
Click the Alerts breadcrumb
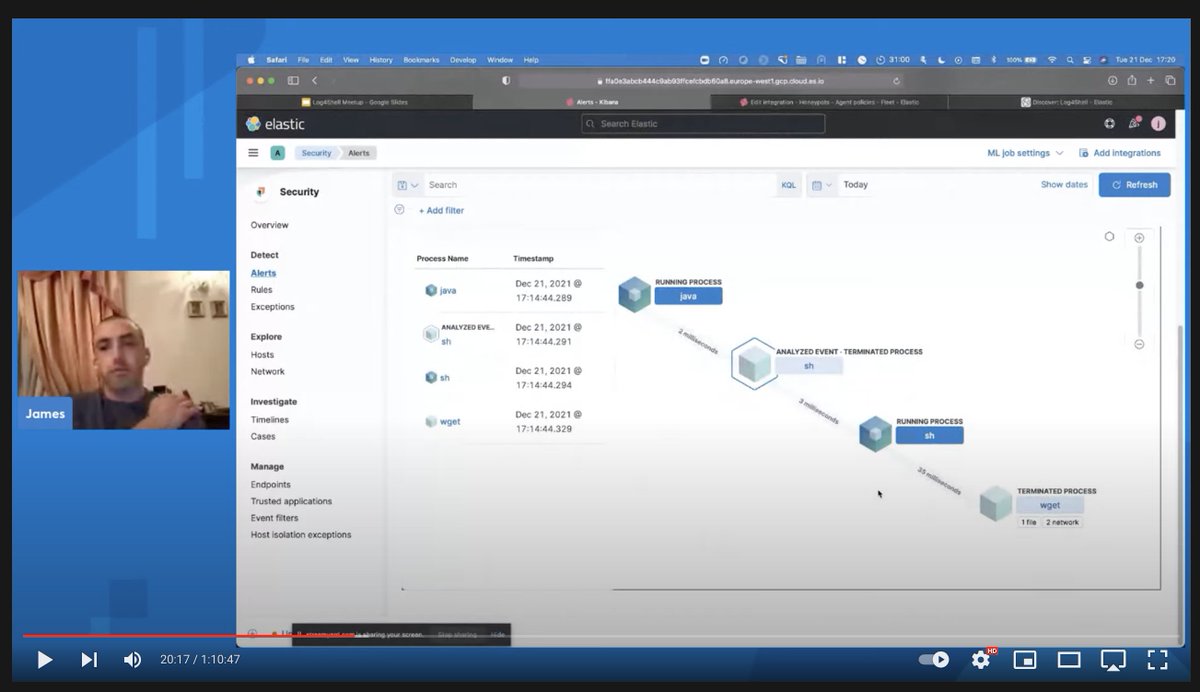click(359, 153)
